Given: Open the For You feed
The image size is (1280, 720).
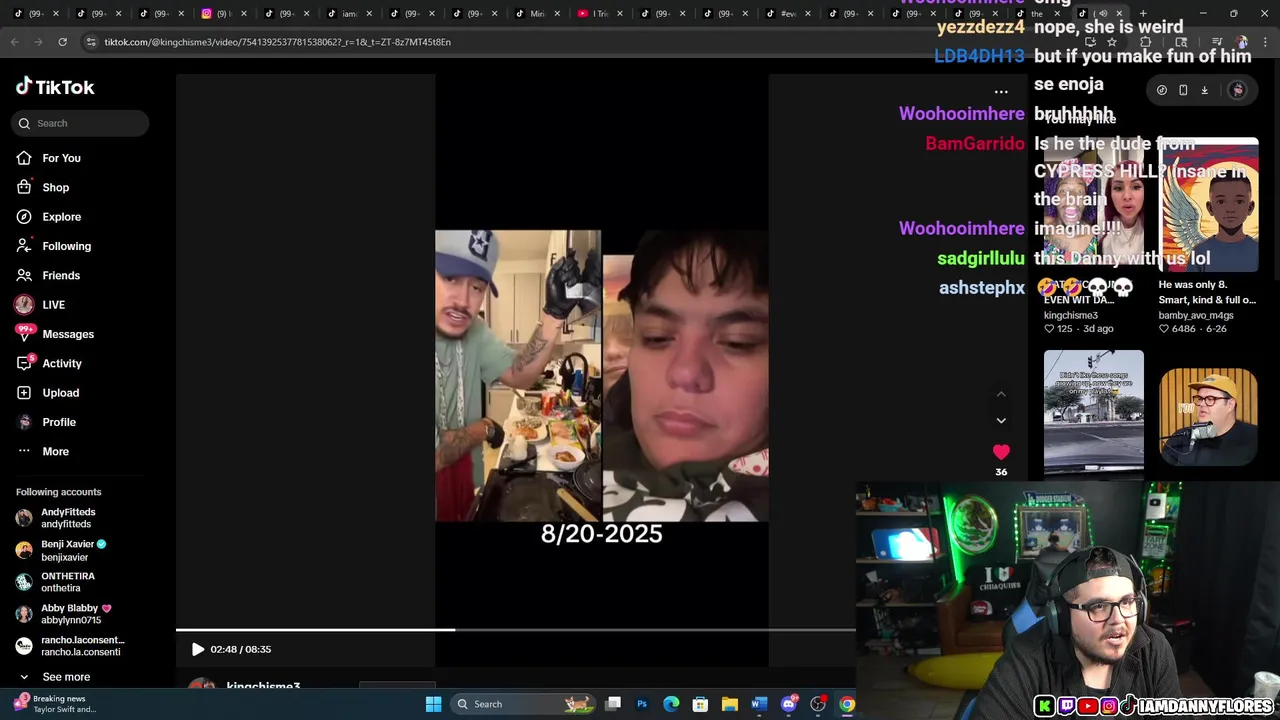Looking at the screenshot, I should (48, 158).
